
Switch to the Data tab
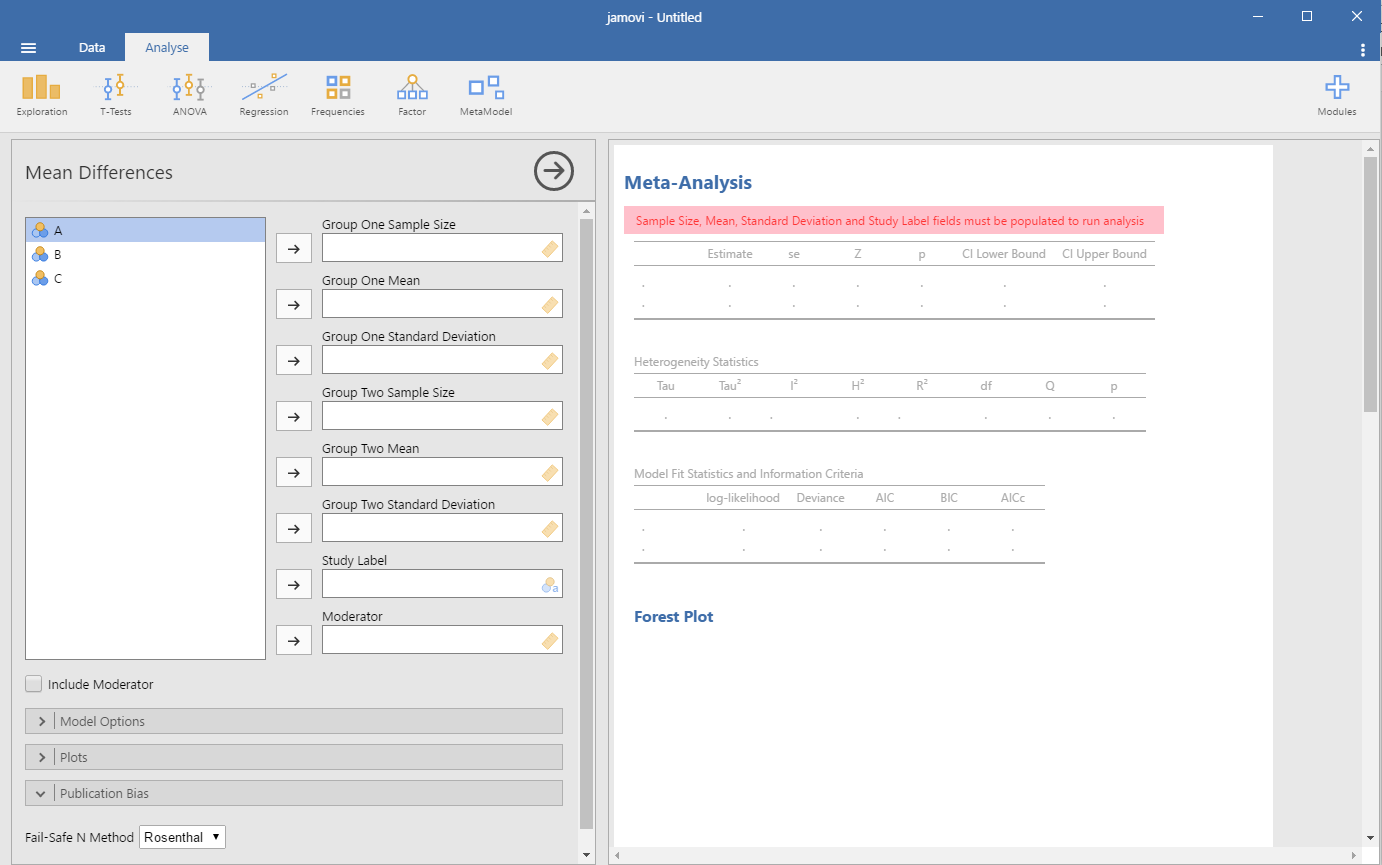[92, 47]
